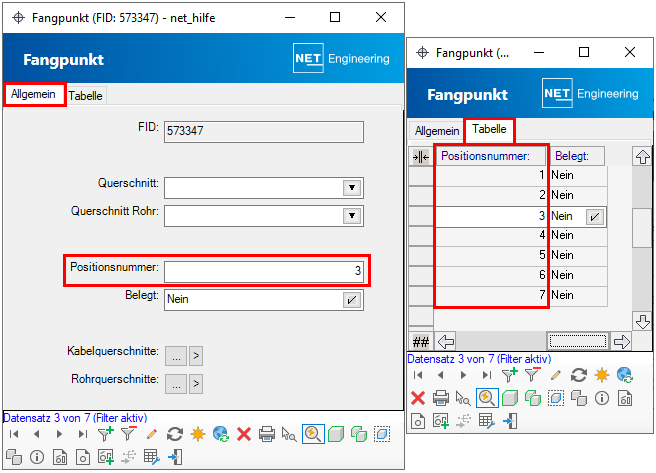
Task: Click the ## button below the table
Action: (420, 341)
